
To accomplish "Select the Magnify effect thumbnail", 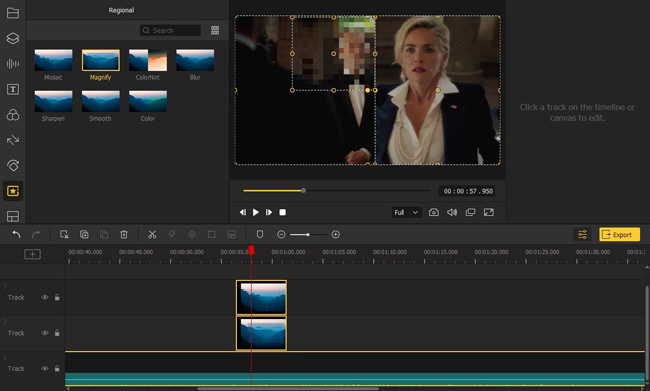I will click(101, 60).
